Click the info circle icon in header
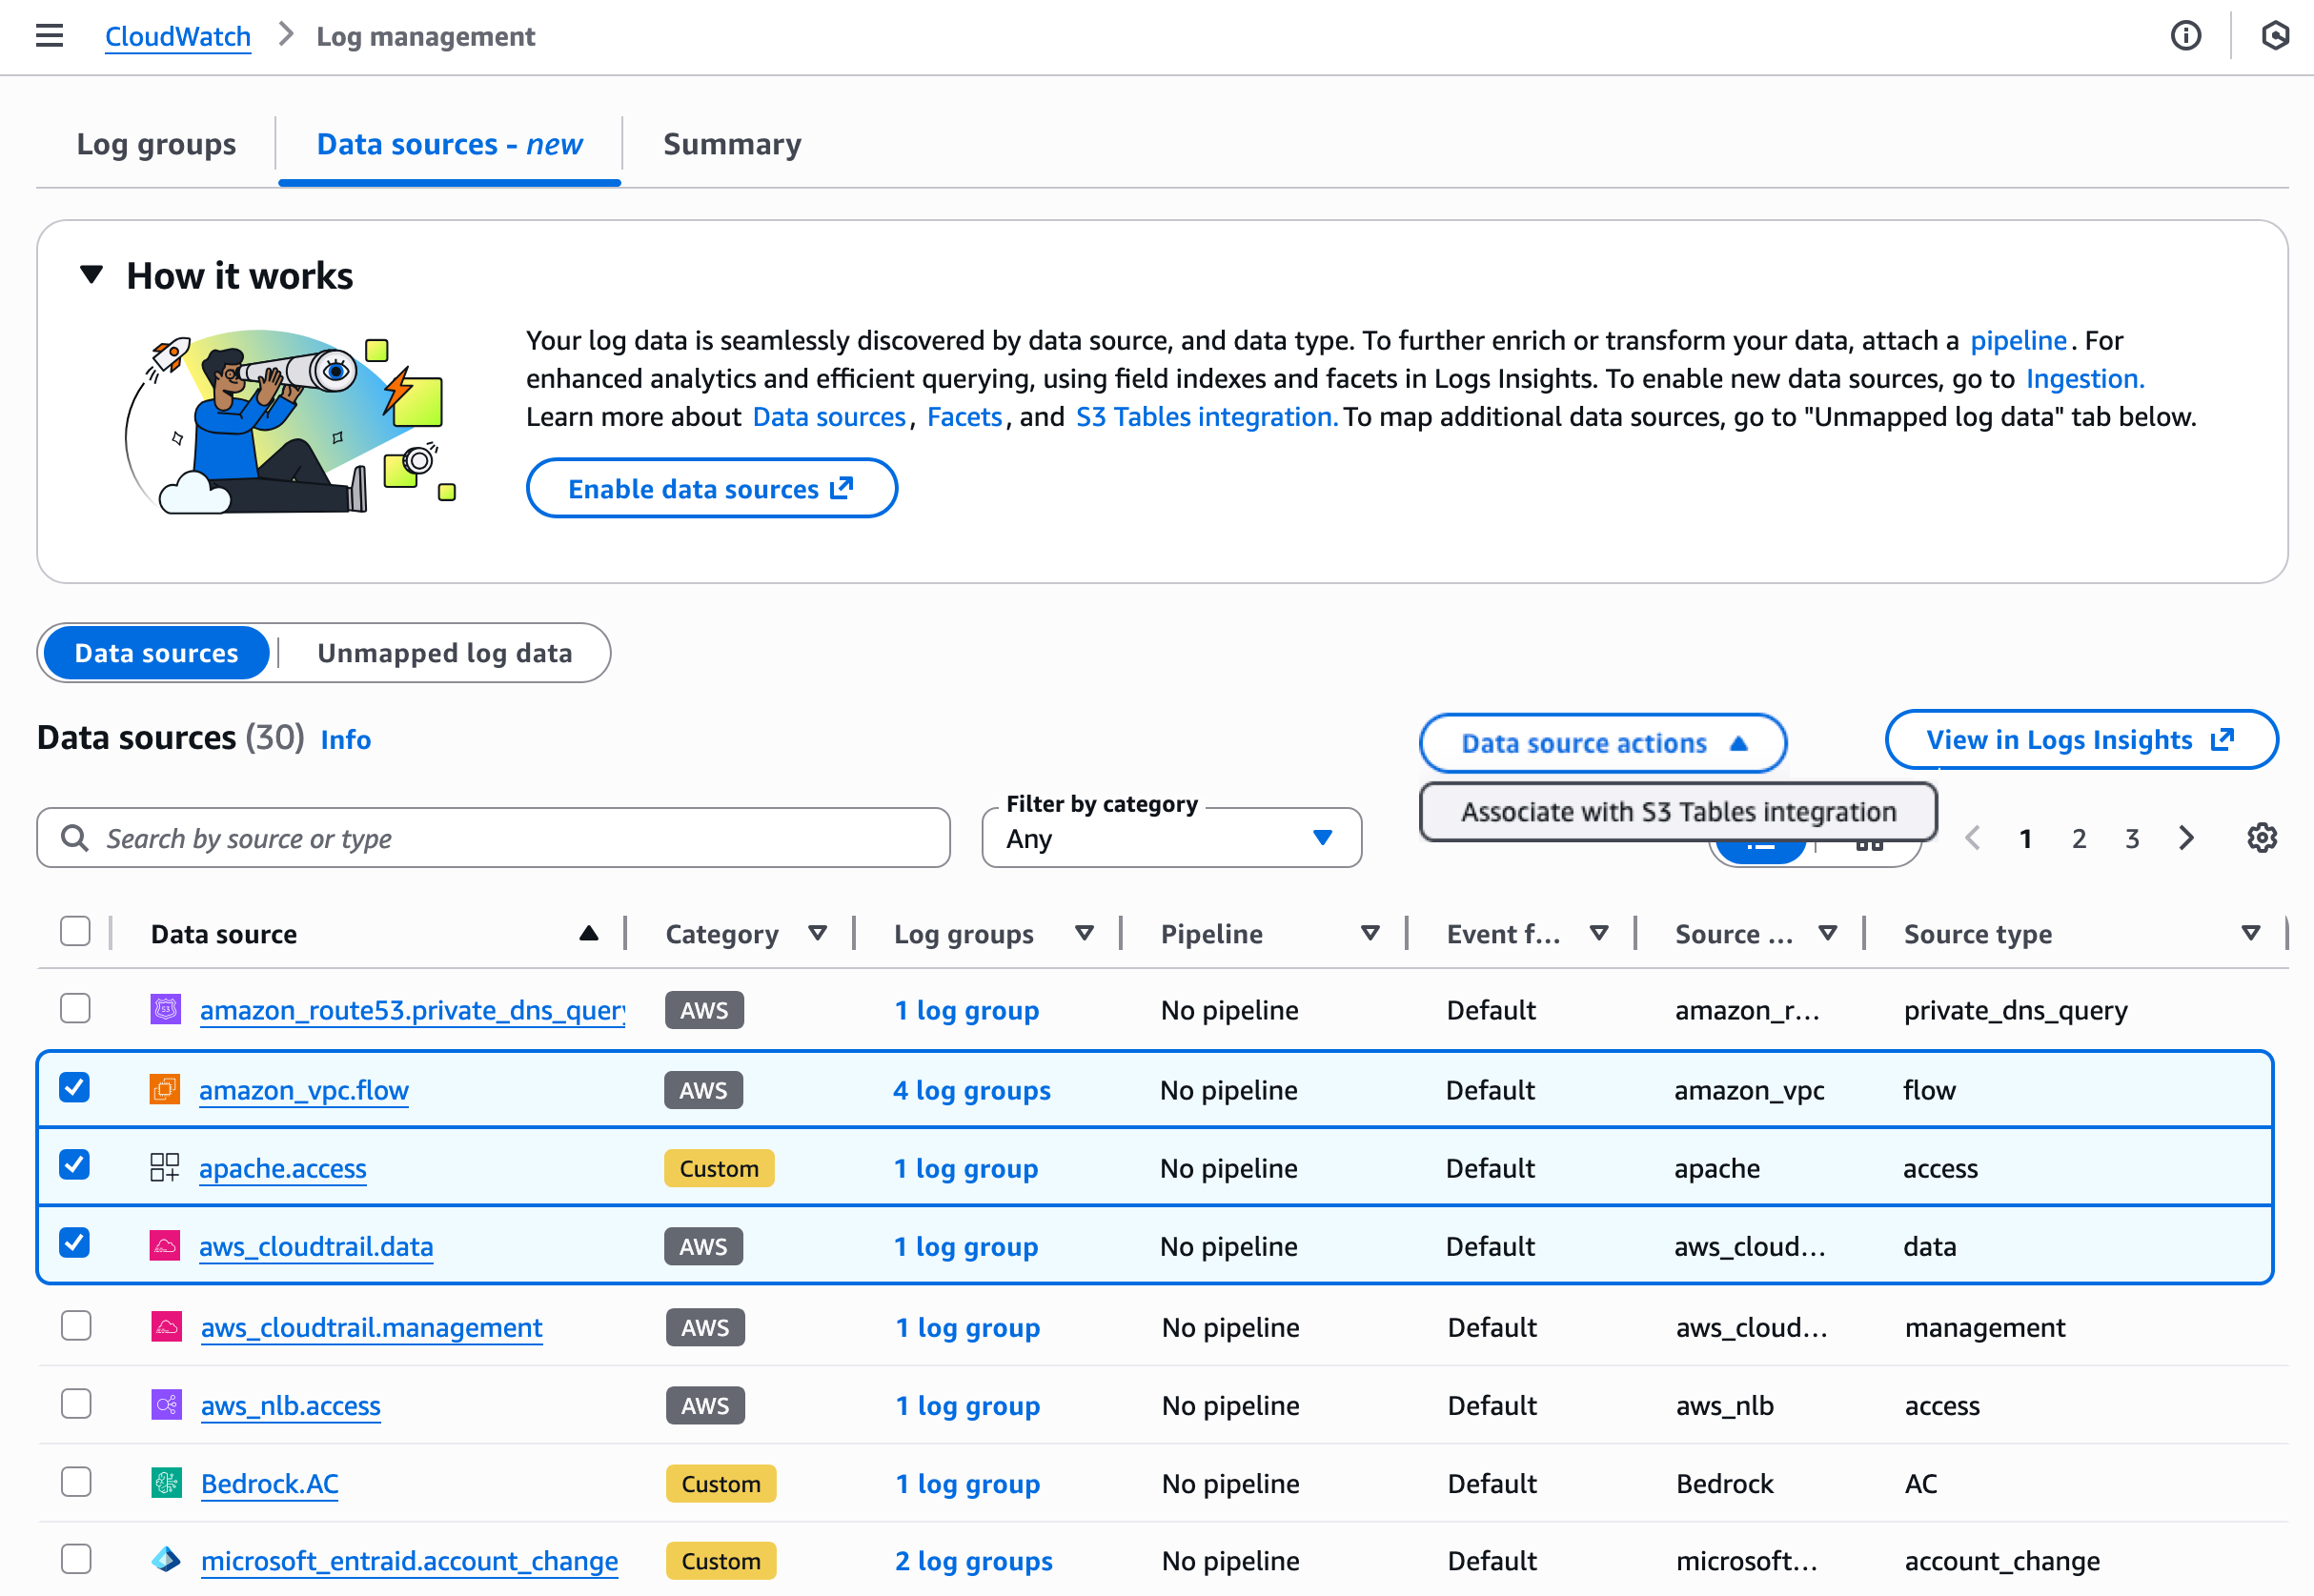This screenshot has width=2314, height=1596. (x=2185, y=36)
